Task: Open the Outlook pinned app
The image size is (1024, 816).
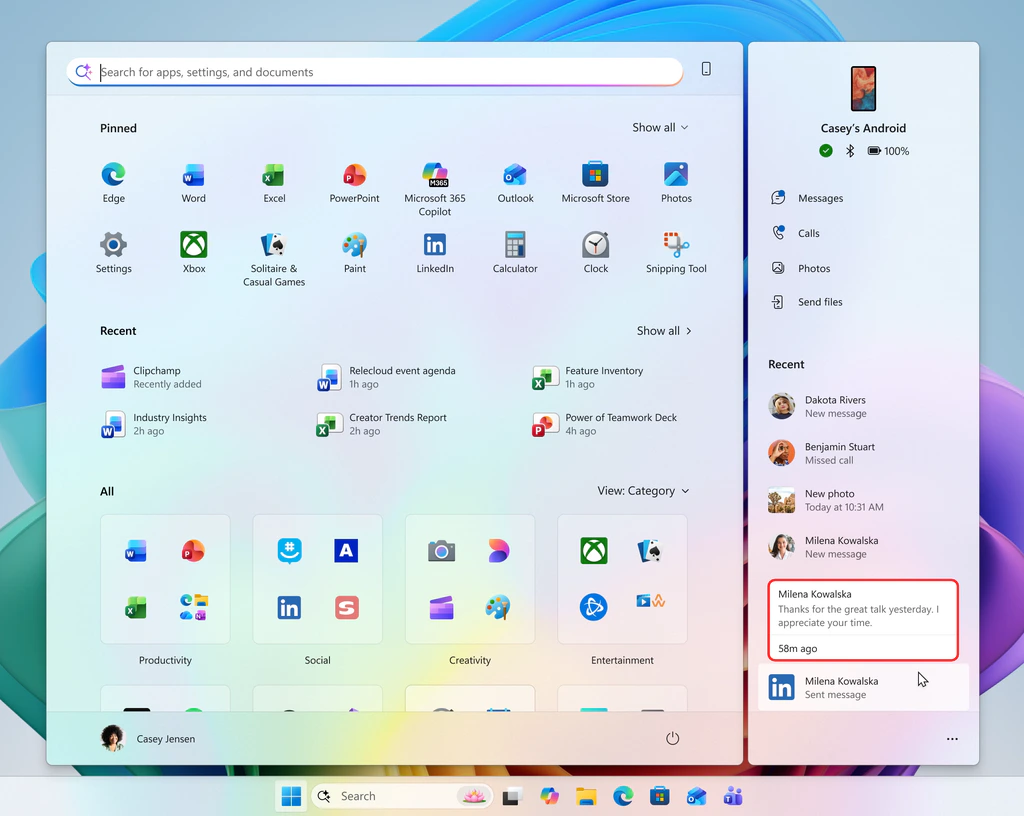Action: (x=515, y=183)
